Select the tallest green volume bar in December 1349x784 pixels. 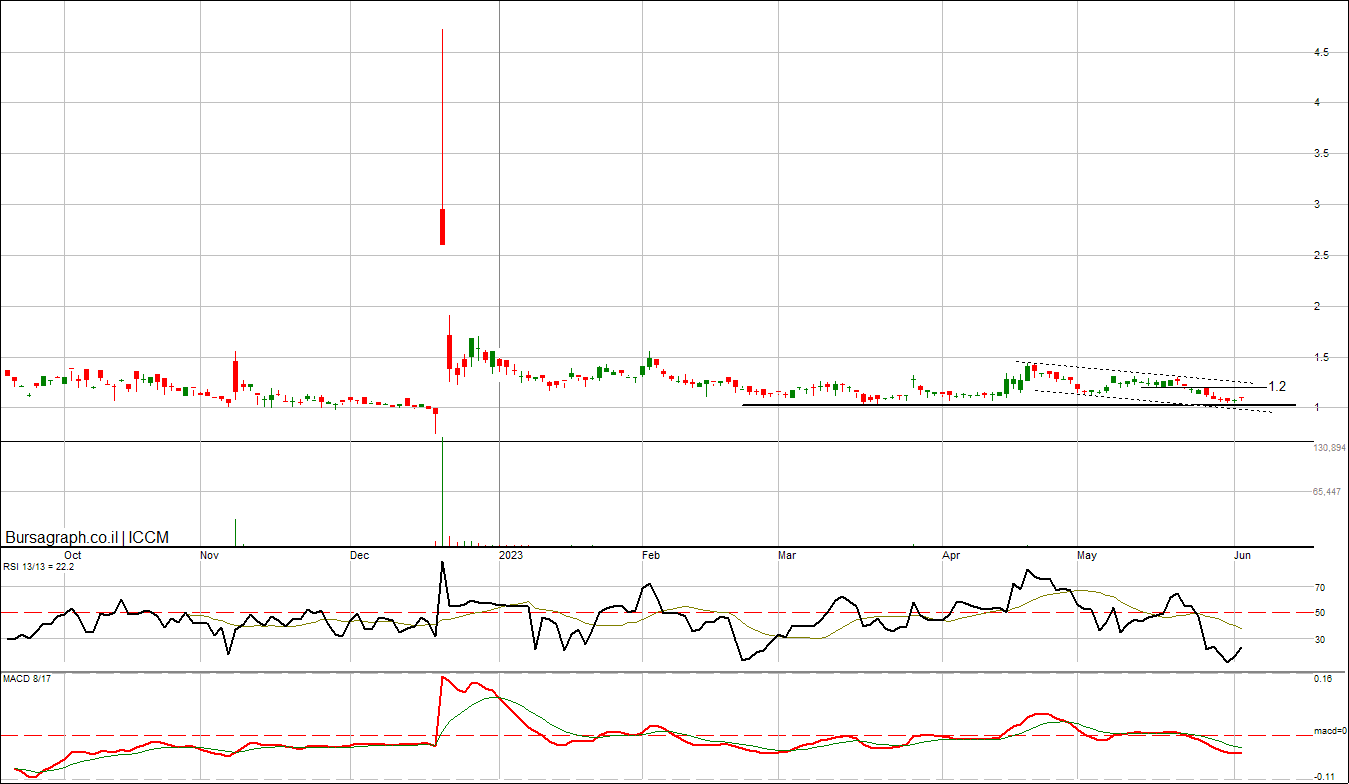(442, 493)
